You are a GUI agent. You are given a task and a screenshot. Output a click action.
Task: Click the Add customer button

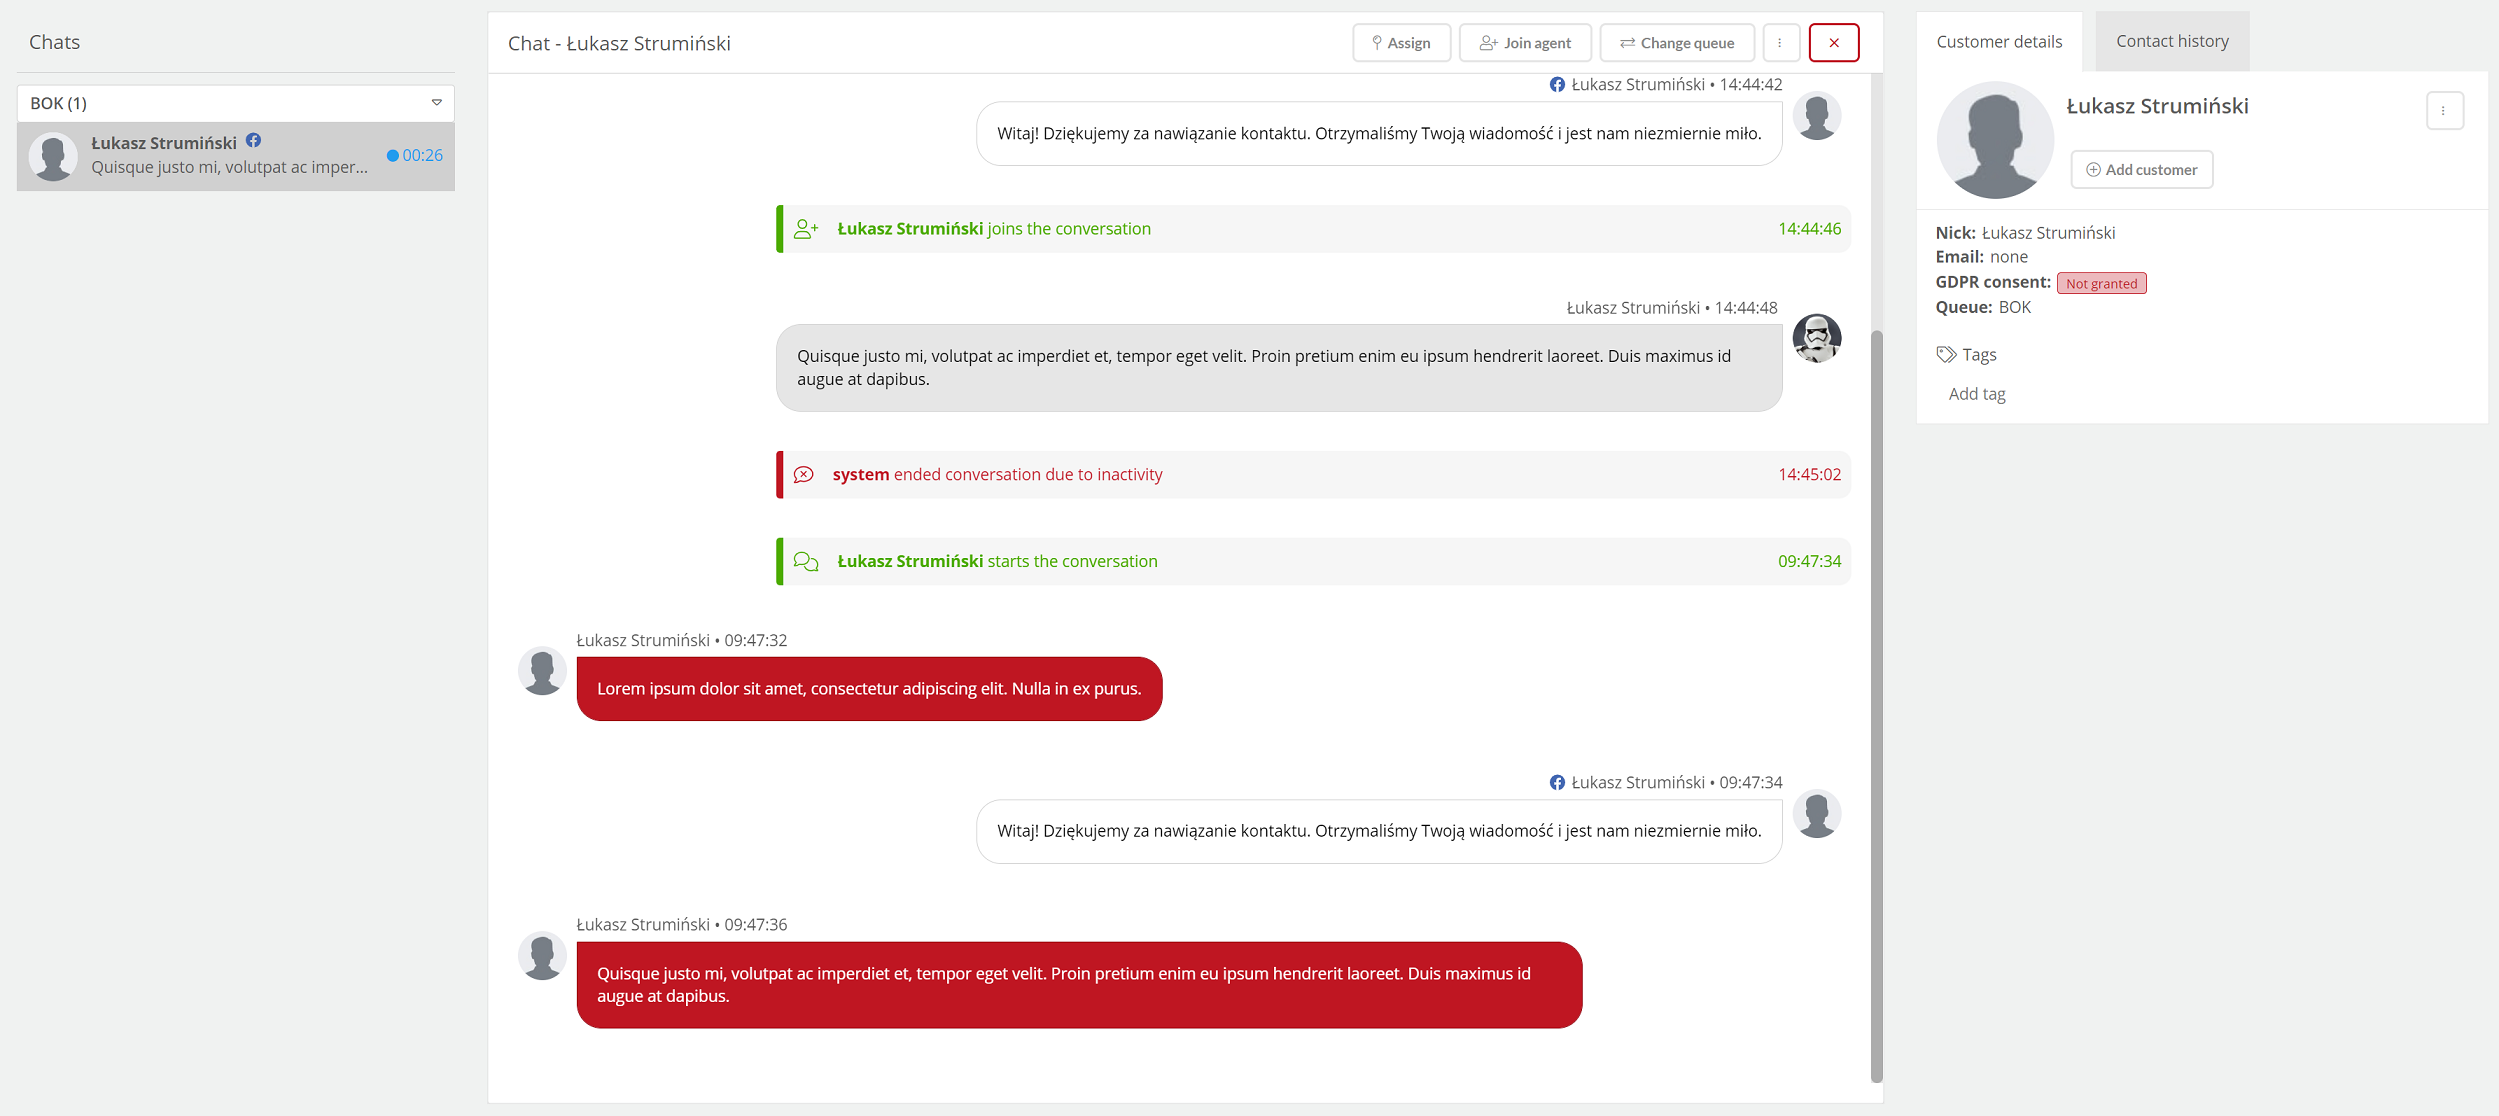(2142, 170)
